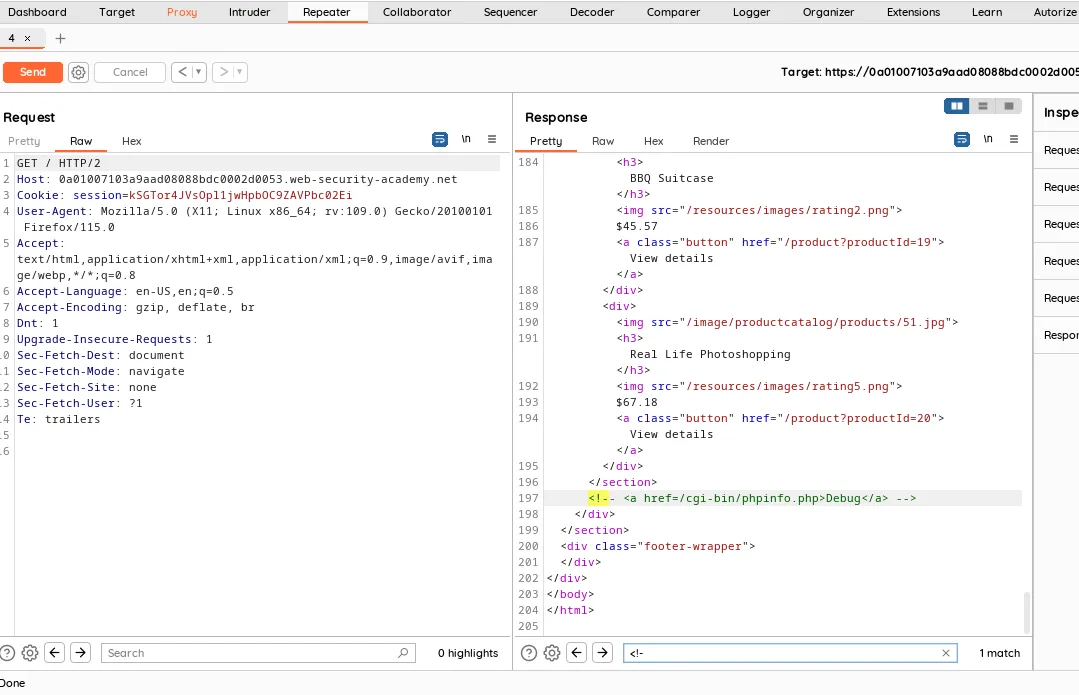This screenshot has height=695, width=1079.
Task: Open the Learn tab
Action: pyautogui.click(x=987, y=12)
